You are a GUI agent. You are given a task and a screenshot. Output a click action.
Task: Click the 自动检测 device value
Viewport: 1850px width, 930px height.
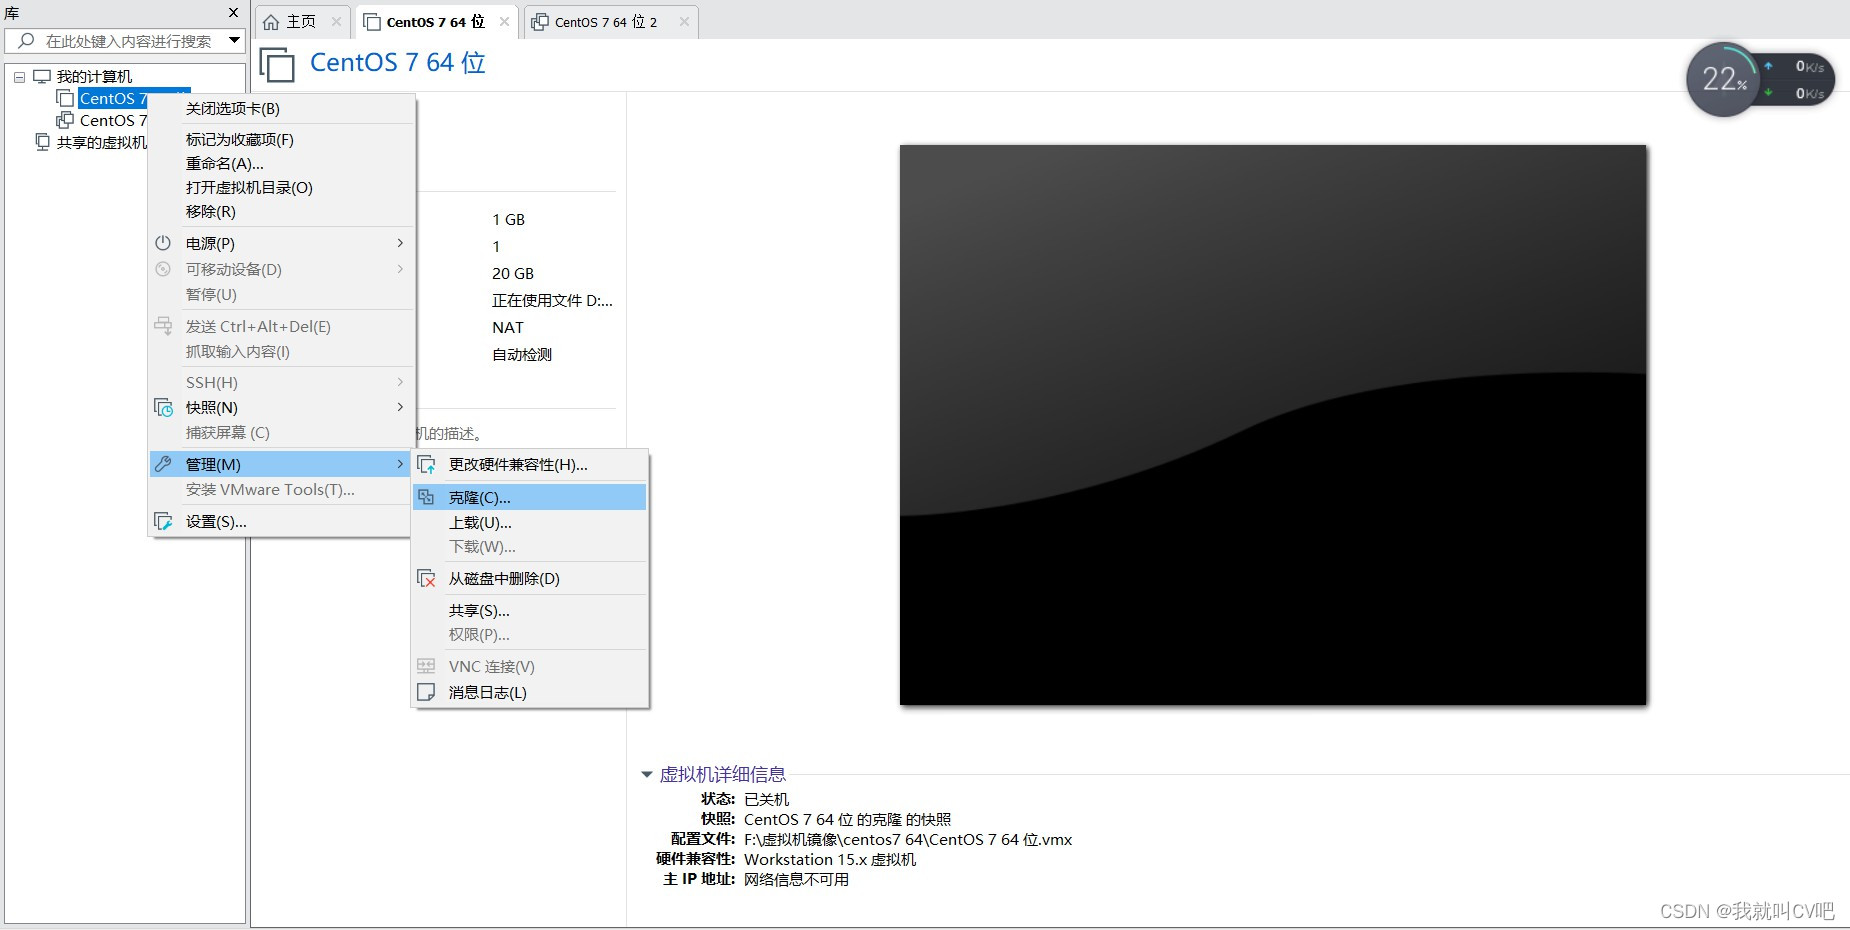522,355
